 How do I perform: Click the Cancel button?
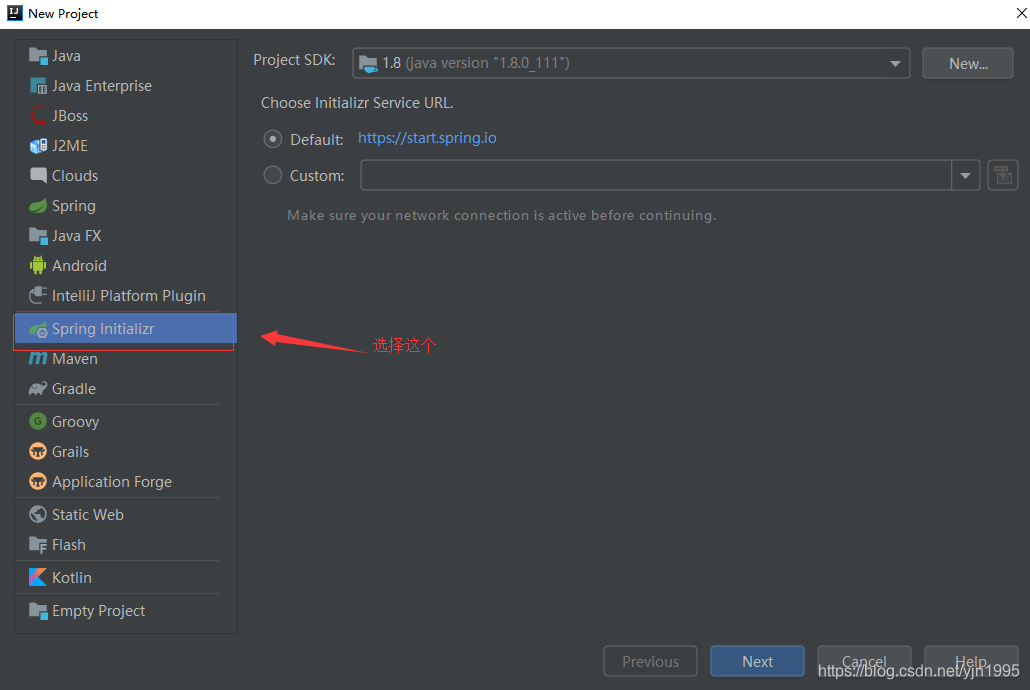coord(864,662)
